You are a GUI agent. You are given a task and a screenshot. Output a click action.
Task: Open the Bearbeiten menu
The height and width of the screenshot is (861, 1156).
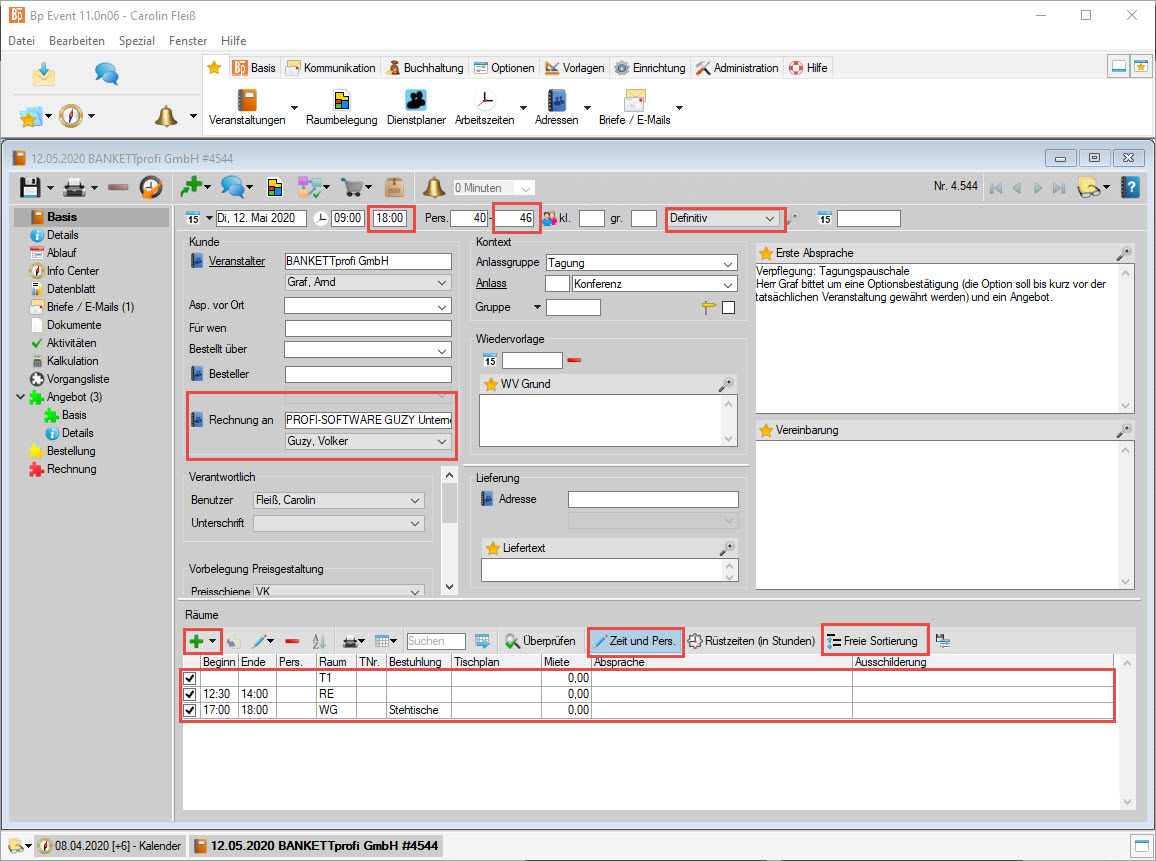tap(76, 41)
